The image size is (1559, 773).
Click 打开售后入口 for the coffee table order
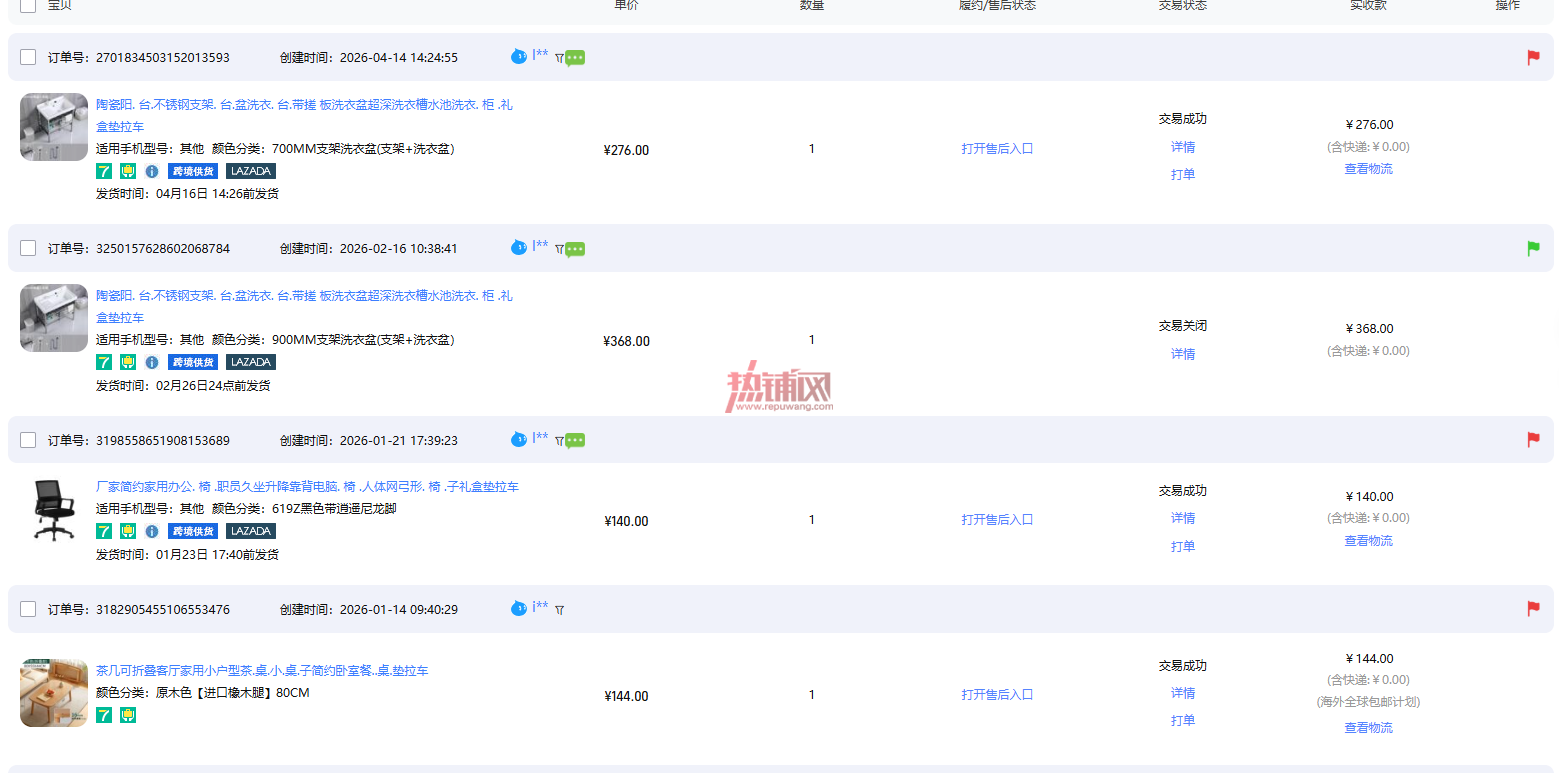coord(997,695)
